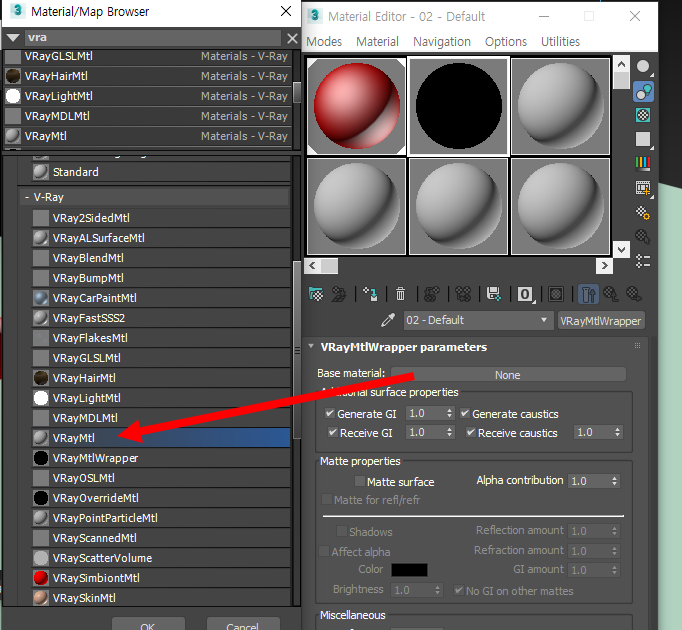Pick material from object with eyedropper

[388, 320]
